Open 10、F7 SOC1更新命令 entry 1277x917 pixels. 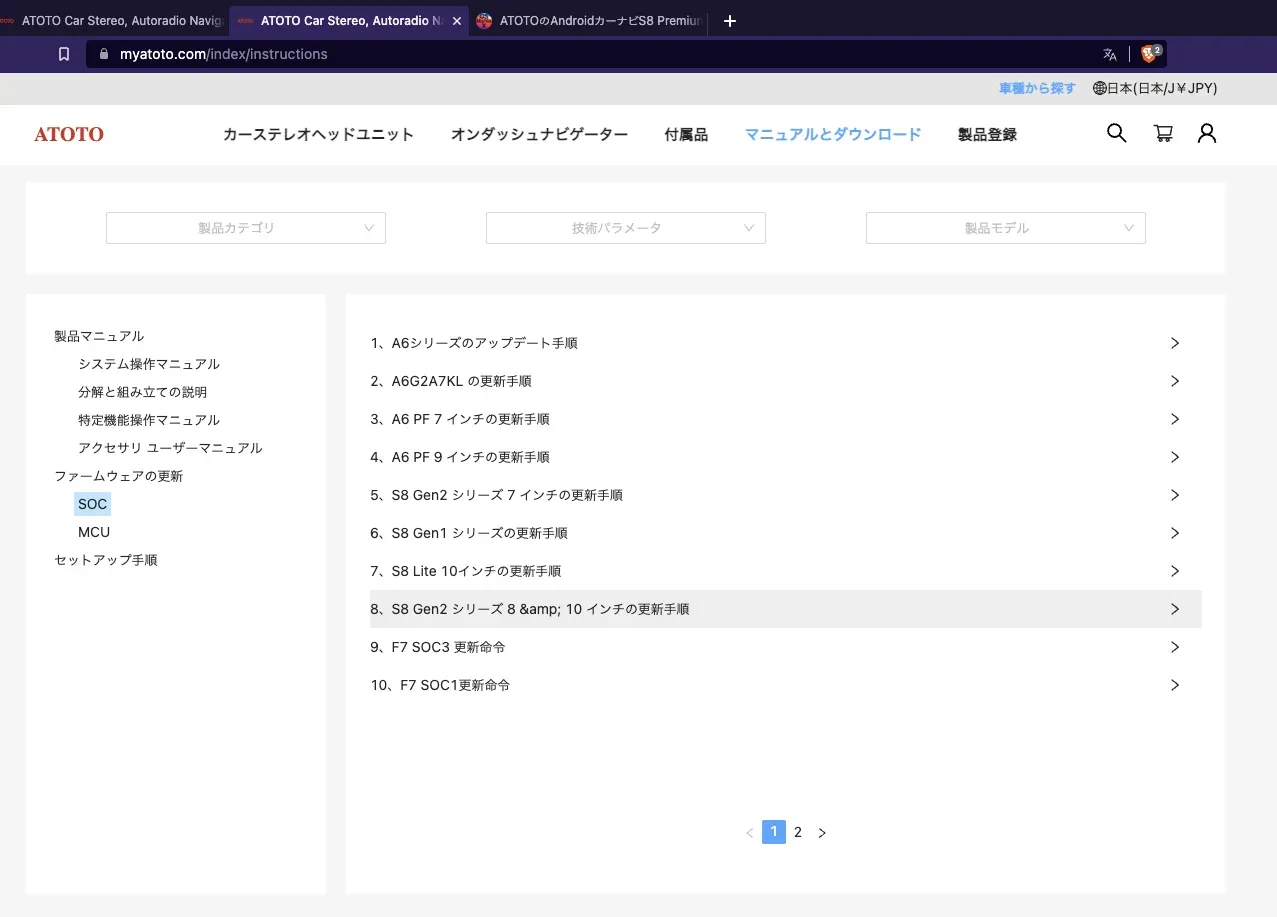(785, 685)
